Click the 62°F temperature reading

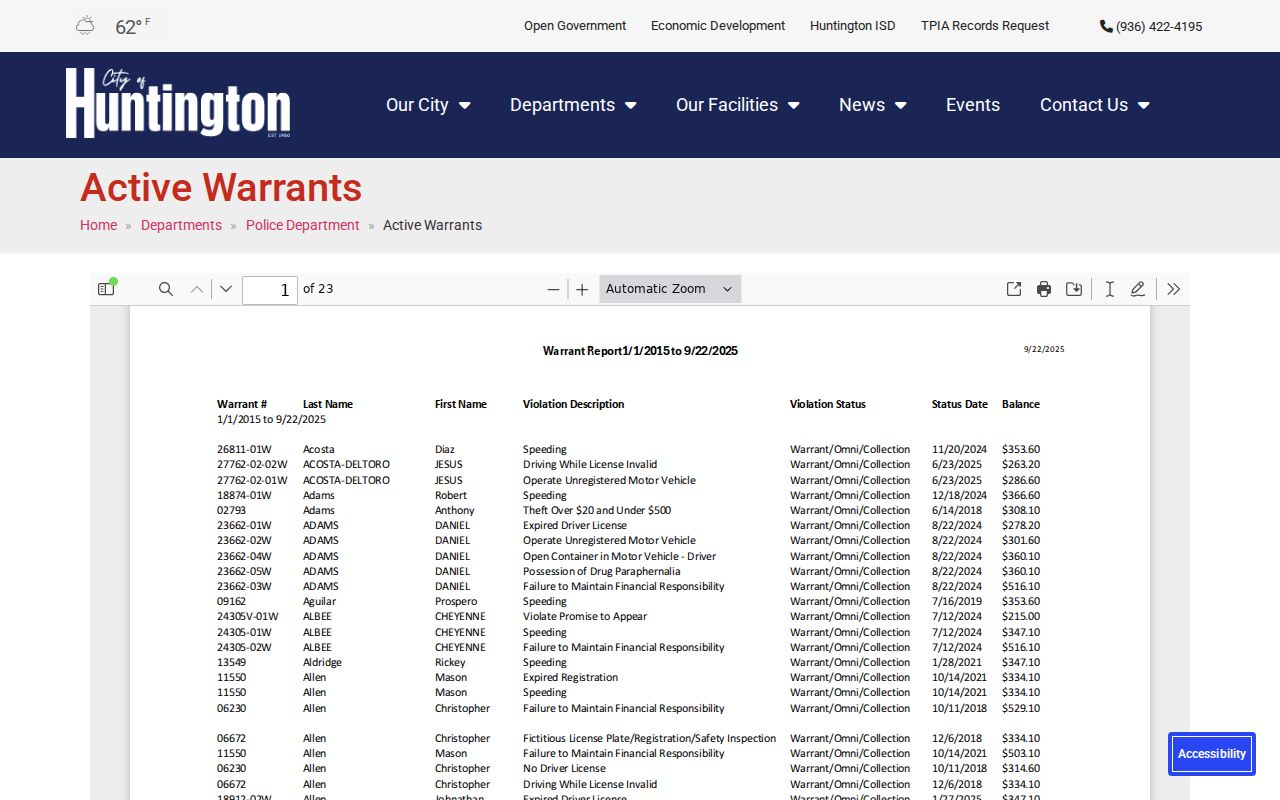(132, 27)
